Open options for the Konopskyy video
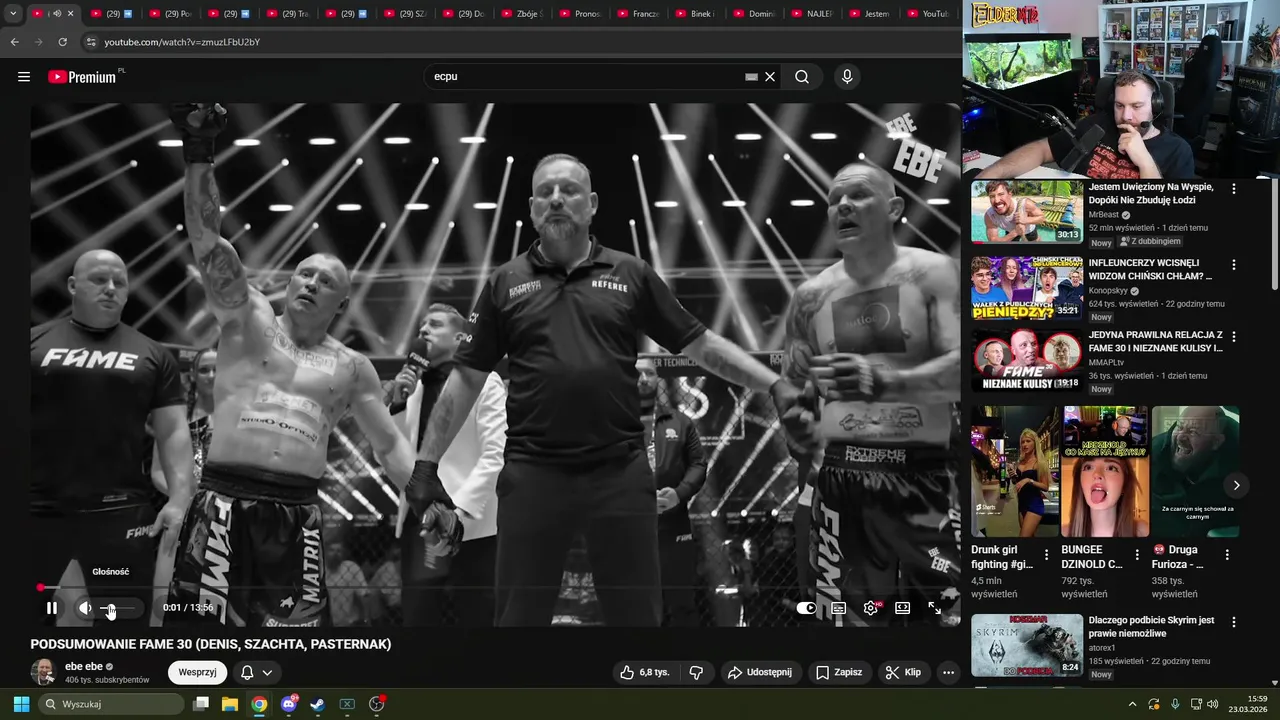 [x=1234, y=265]
